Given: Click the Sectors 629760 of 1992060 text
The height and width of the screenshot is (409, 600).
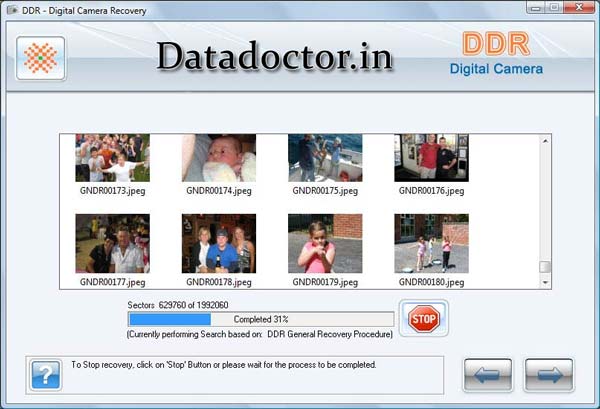Looking at the screenshot, I should click(178, 305).
